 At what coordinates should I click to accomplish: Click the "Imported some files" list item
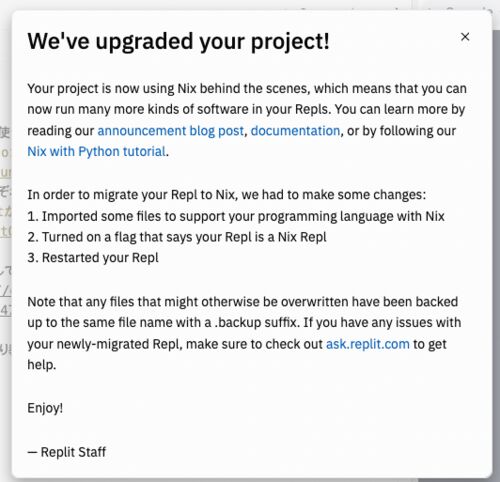(236, 216)
